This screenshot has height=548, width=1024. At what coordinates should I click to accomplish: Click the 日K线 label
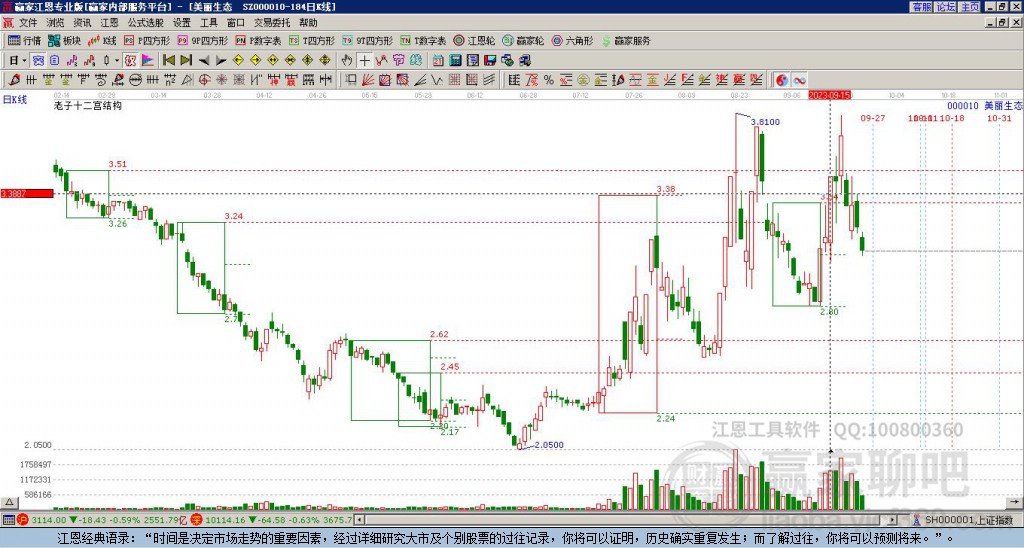15,99
